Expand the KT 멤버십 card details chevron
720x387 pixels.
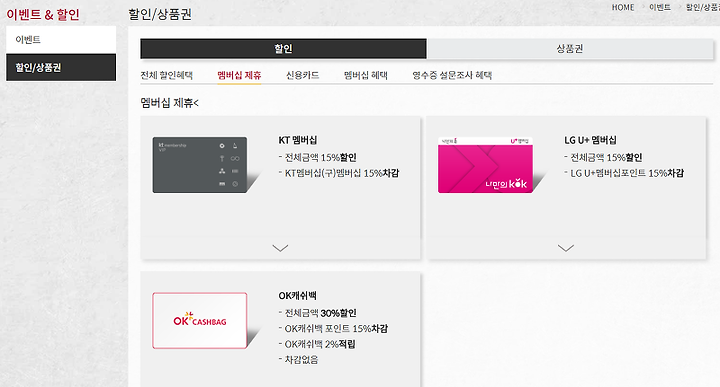(x=280, y=248)
